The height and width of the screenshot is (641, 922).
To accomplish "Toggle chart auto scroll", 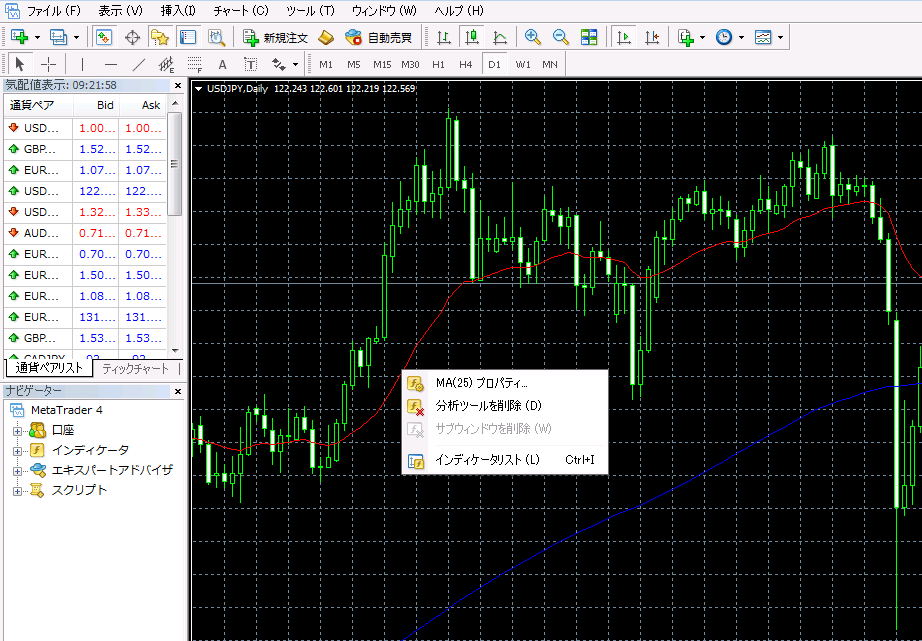I will click(624, 37).
